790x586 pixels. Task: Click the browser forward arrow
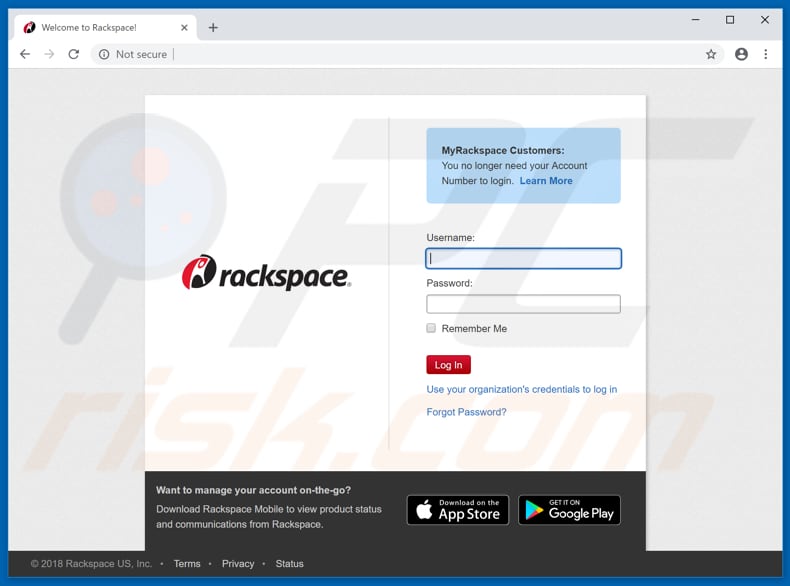[x=49, y=54]
